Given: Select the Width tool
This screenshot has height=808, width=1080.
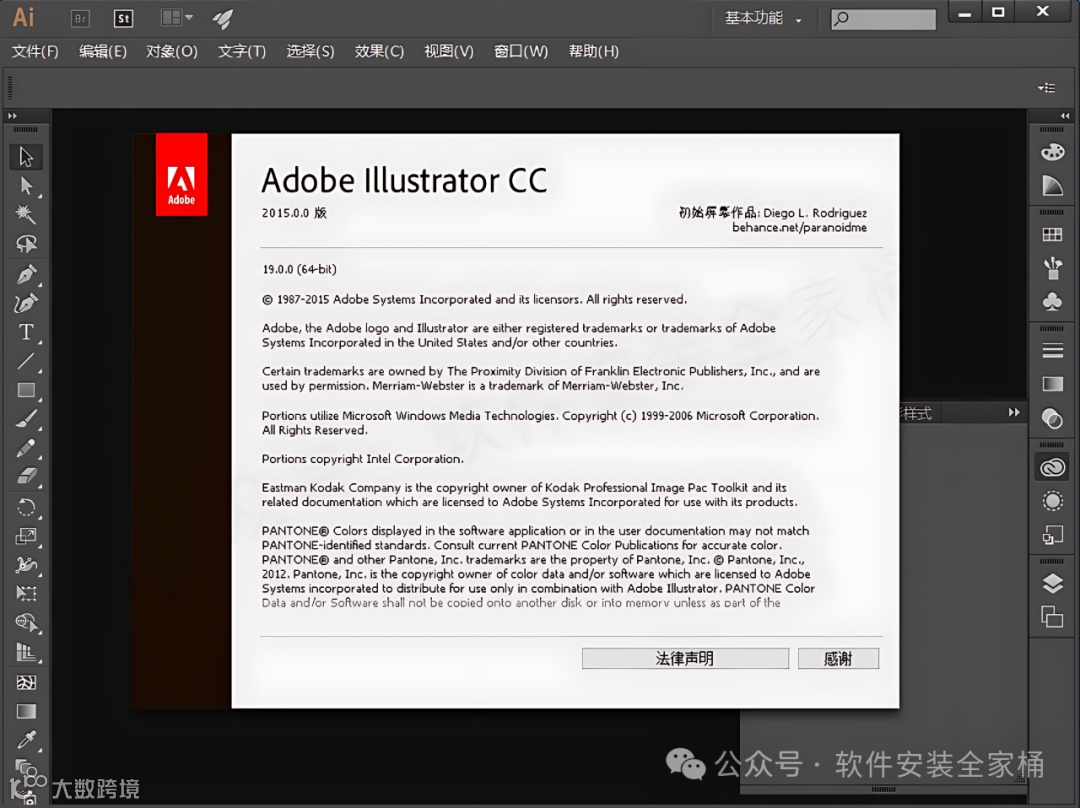Looking at the screenshot, I should click(26, 565).
